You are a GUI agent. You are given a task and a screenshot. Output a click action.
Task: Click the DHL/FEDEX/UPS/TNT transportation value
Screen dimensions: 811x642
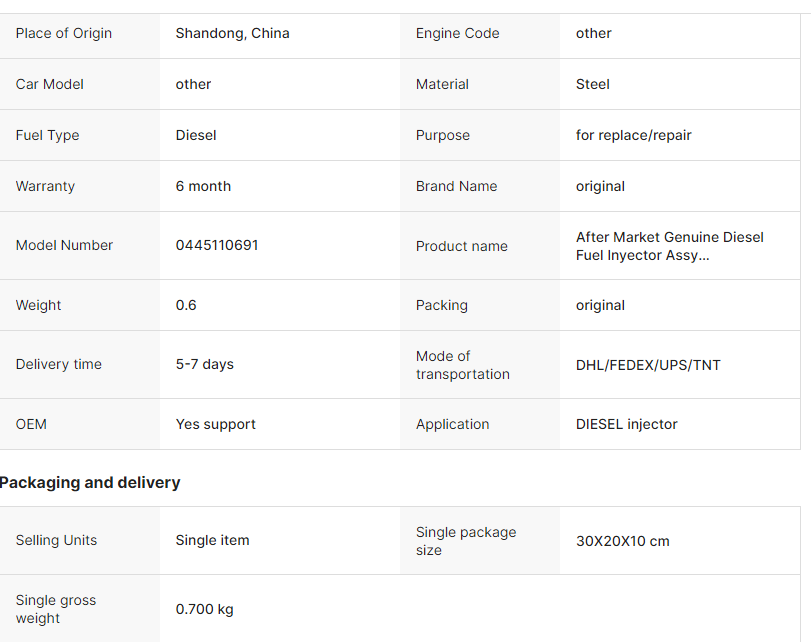(648, 365)
